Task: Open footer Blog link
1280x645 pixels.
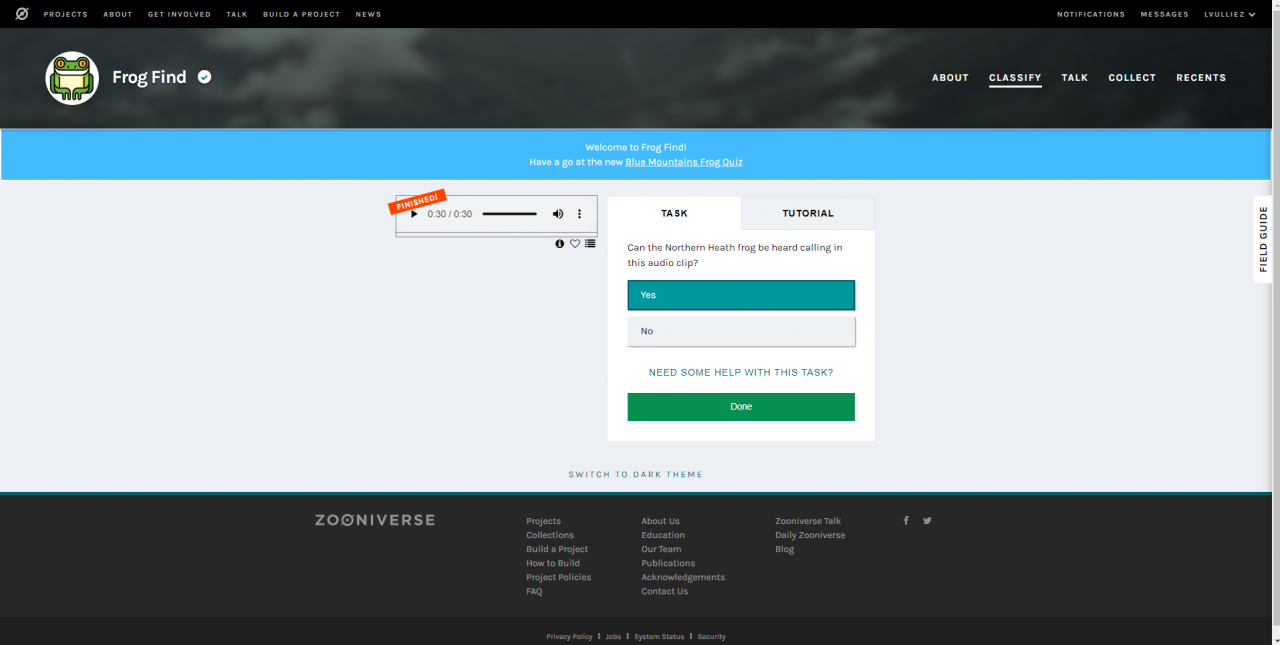Action: click(x=785, y=549)
